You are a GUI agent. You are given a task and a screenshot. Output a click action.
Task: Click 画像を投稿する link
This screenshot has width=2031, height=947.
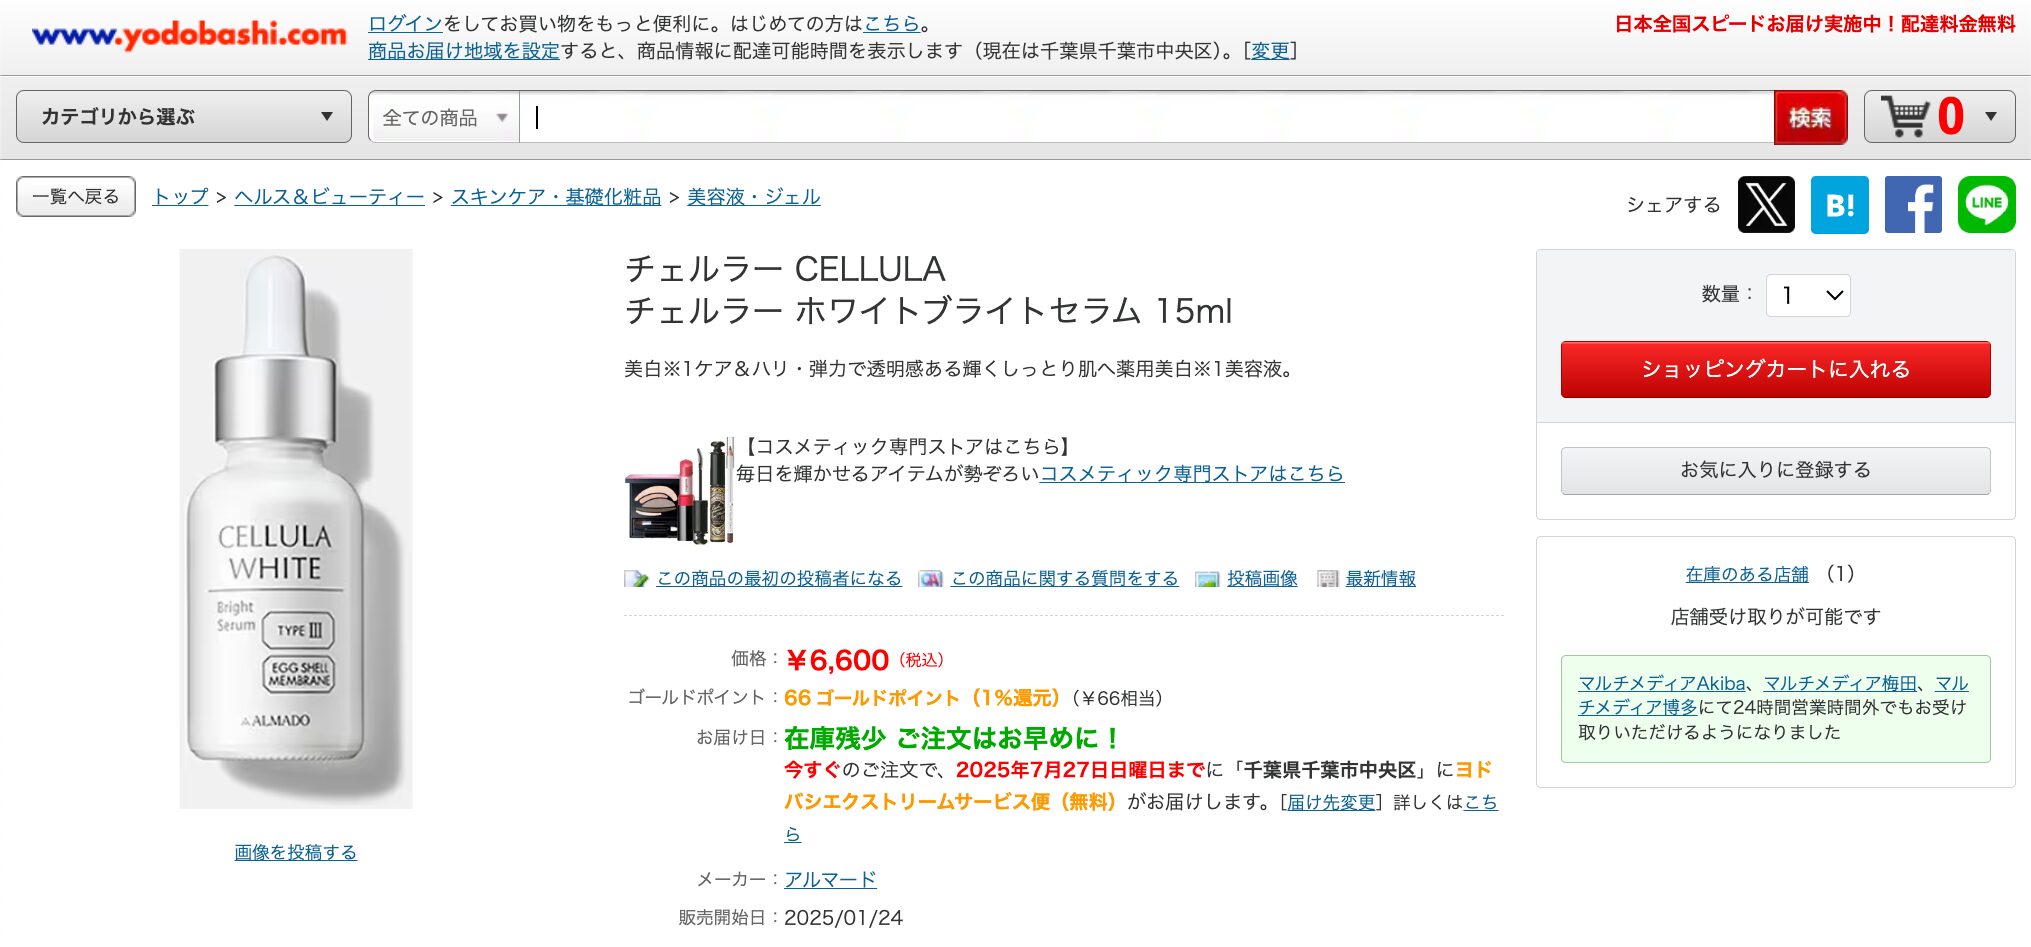pos(295,853)
